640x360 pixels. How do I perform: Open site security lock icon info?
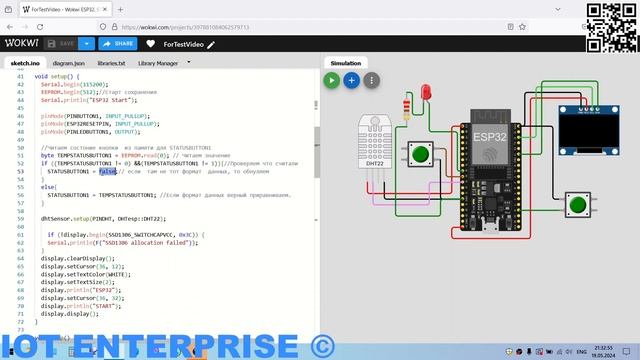115,27
